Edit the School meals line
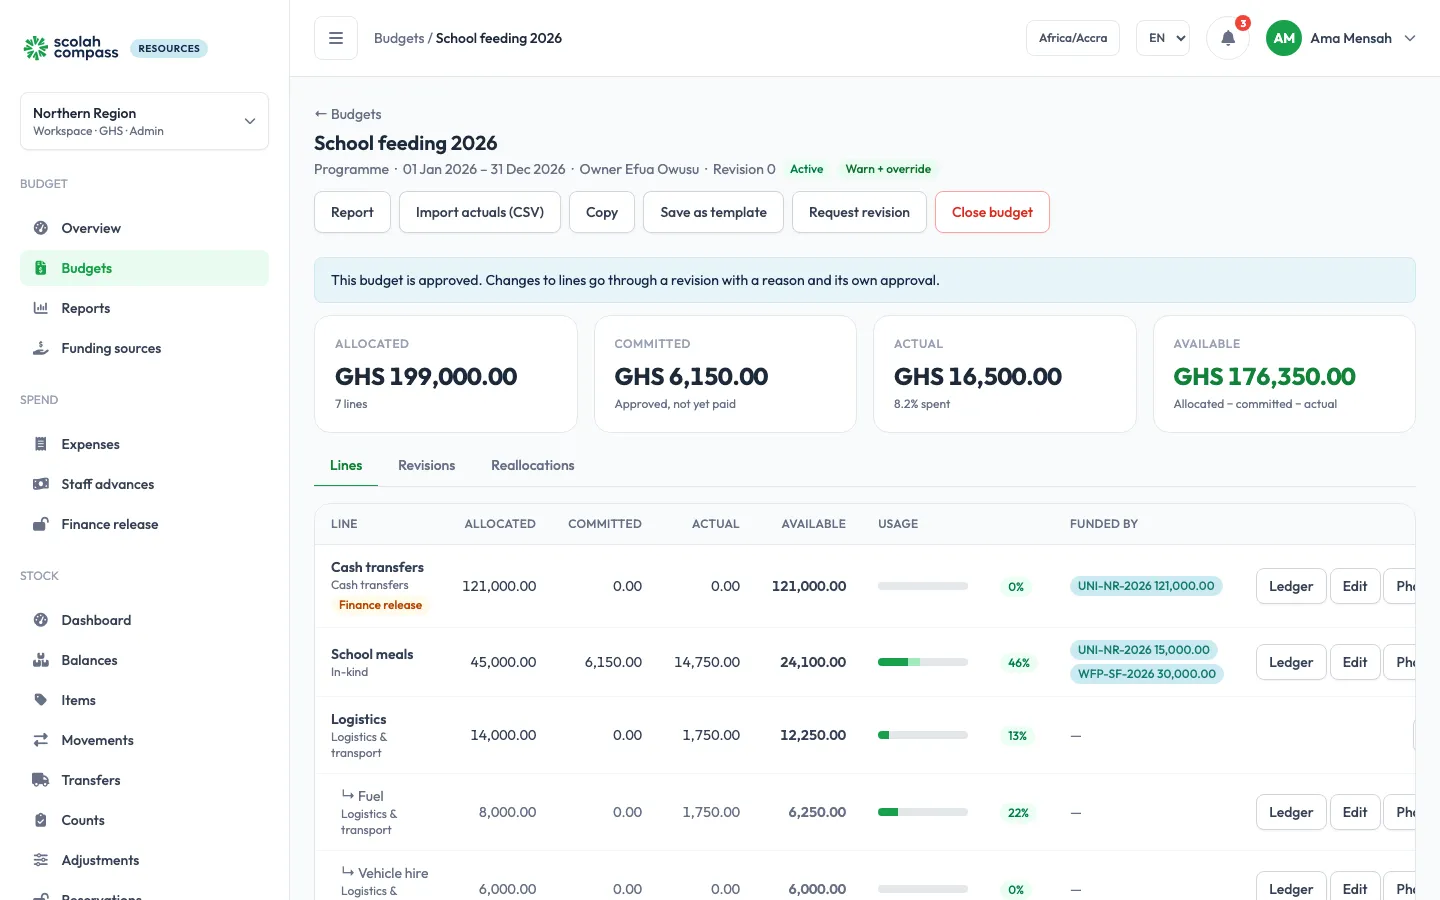This screenshot has height=900, width=1440. [x=1355, y=662]
